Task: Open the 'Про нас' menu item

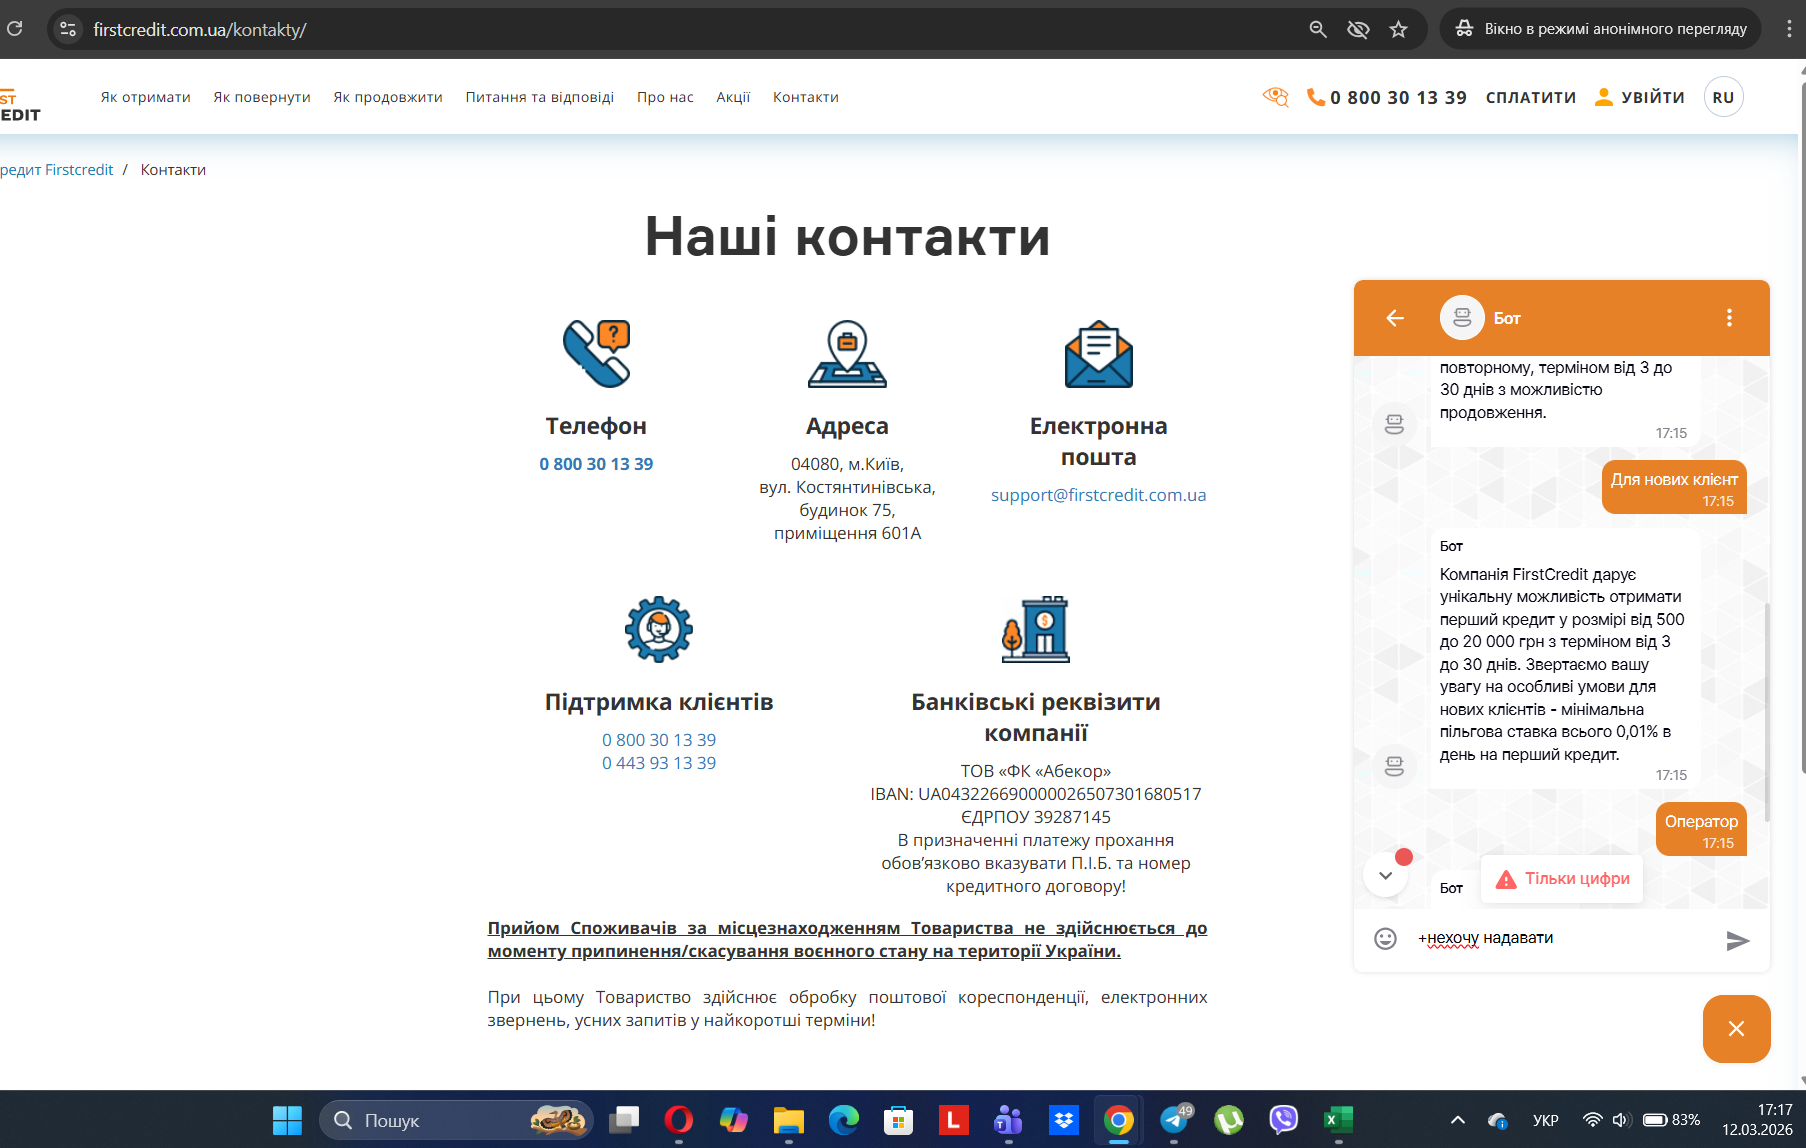Action: pyautogui.click(x=665, y=97)
